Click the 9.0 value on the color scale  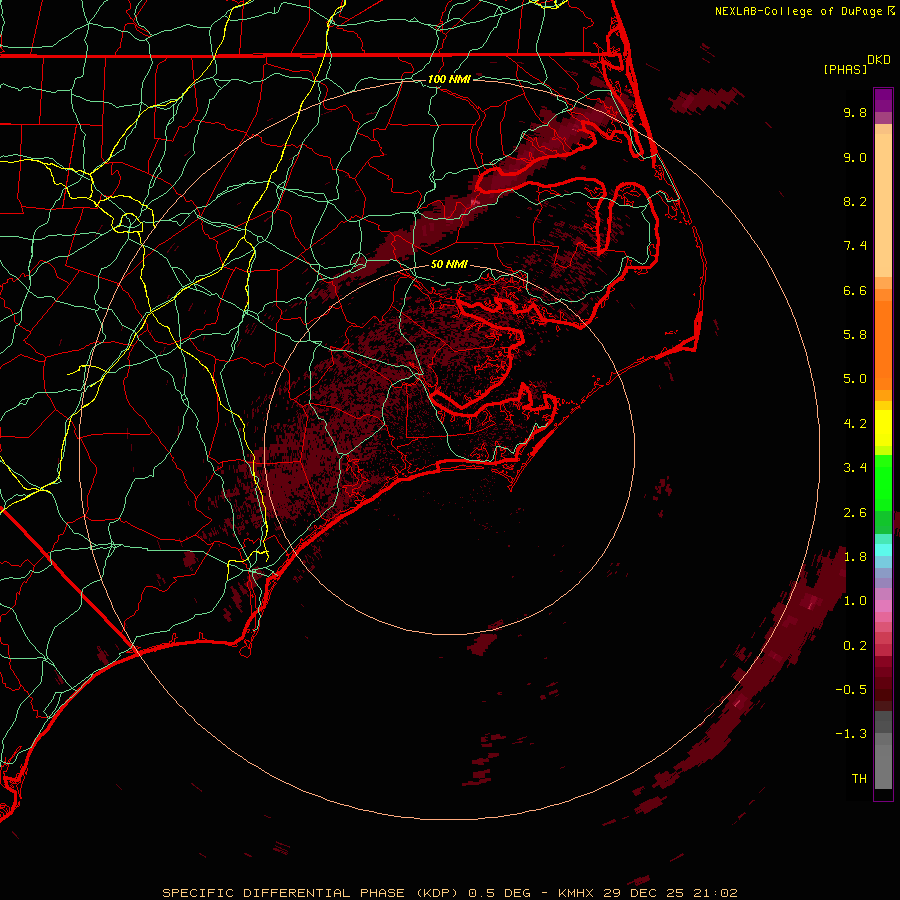pyautogui.click(x=855, y=157)
